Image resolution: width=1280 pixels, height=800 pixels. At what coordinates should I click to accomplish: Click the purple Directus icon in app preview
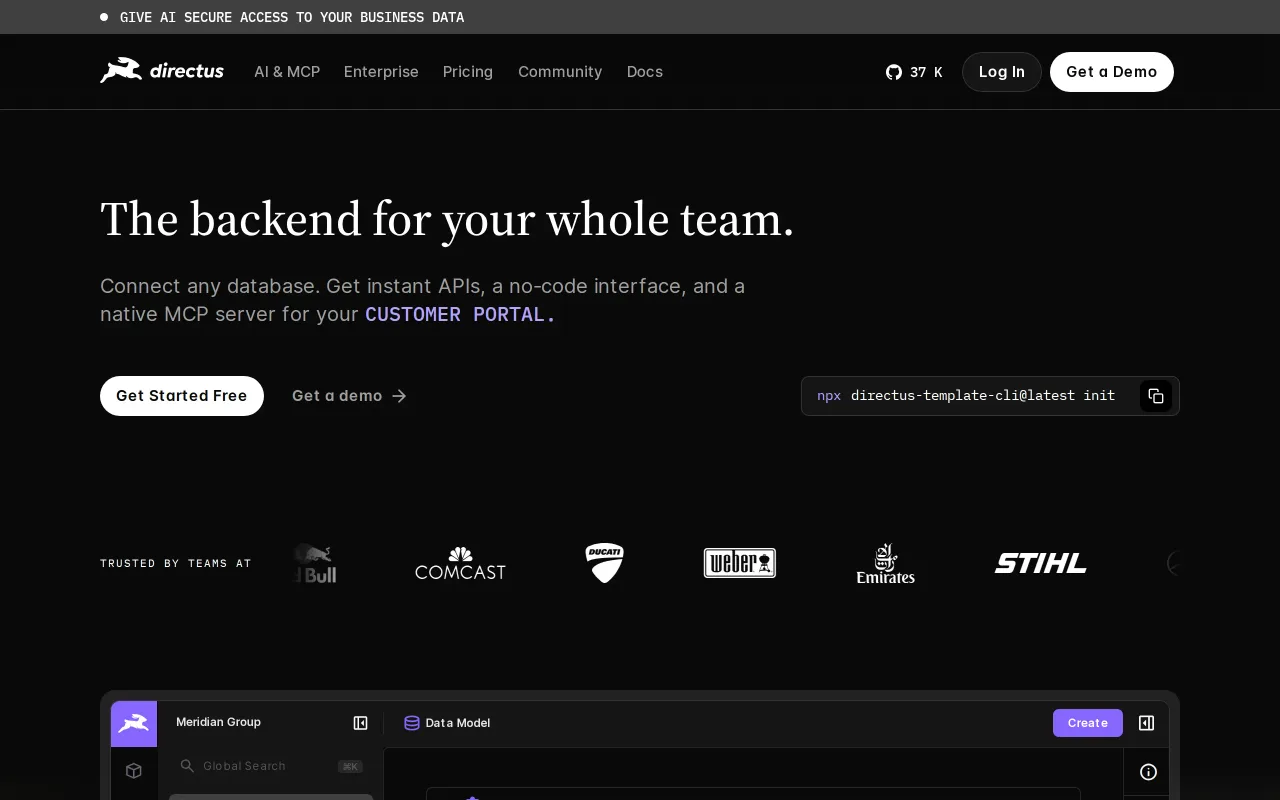coord(134,724)
